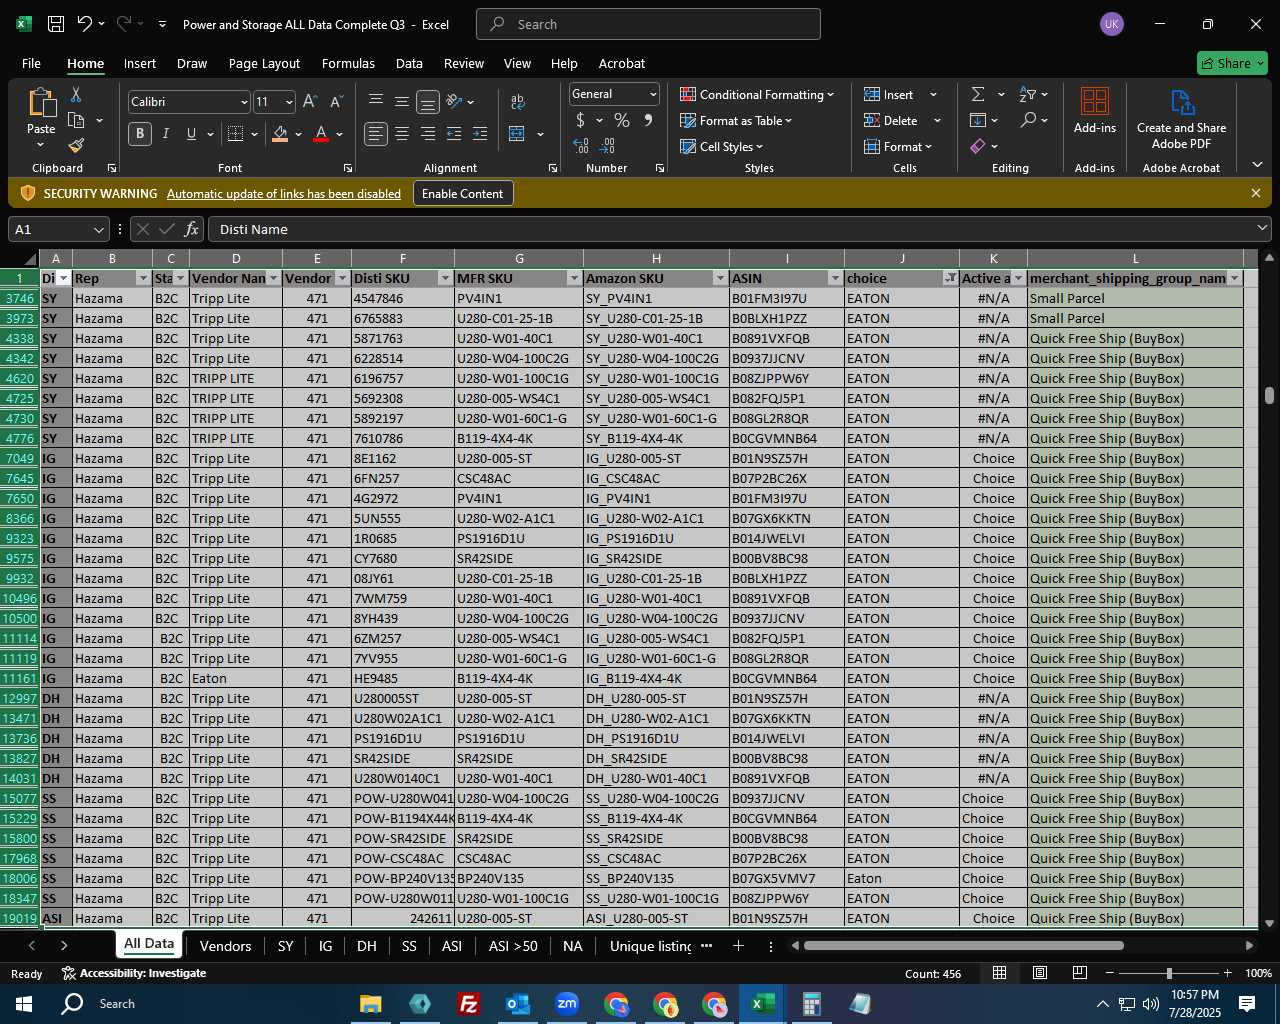The image size is (1280, 1024).
Task: Adjust the zoom slider handle
Action: (x=1168, y=973)
